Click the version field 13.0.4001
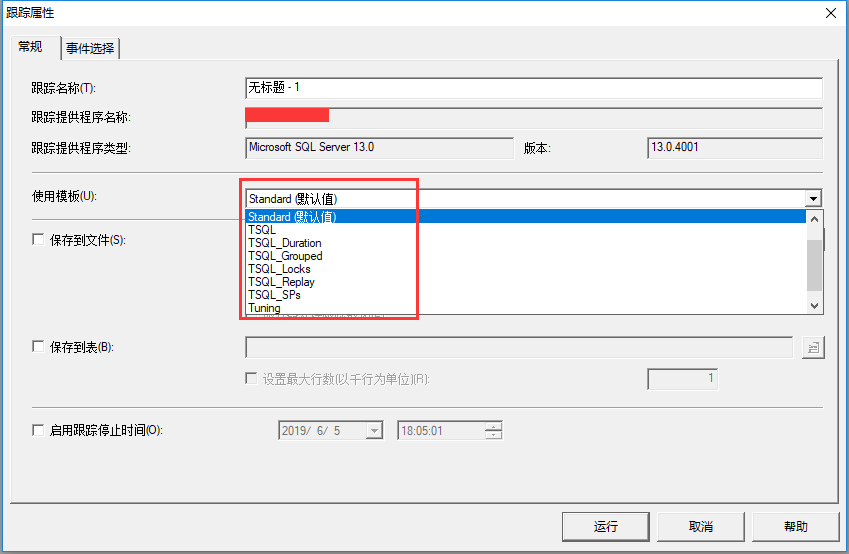Image resolution: width=849 pixels, height=554 pixels. pyautogui.click(x=735, y=148)
